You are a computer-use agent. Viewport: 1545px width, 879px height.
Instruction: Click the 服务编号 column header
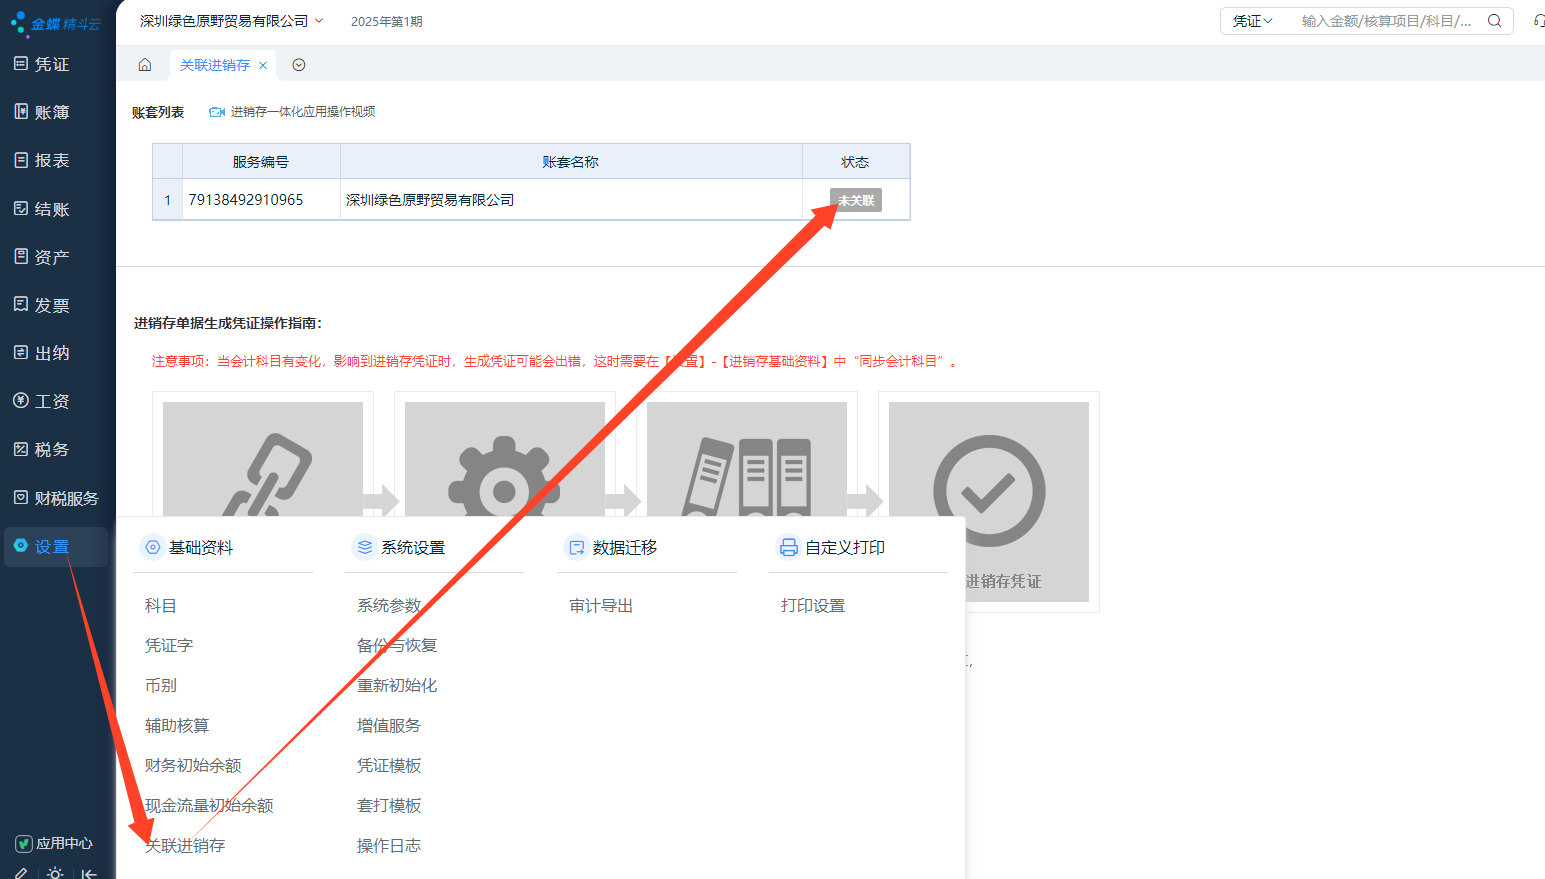[x=261, y=162]
